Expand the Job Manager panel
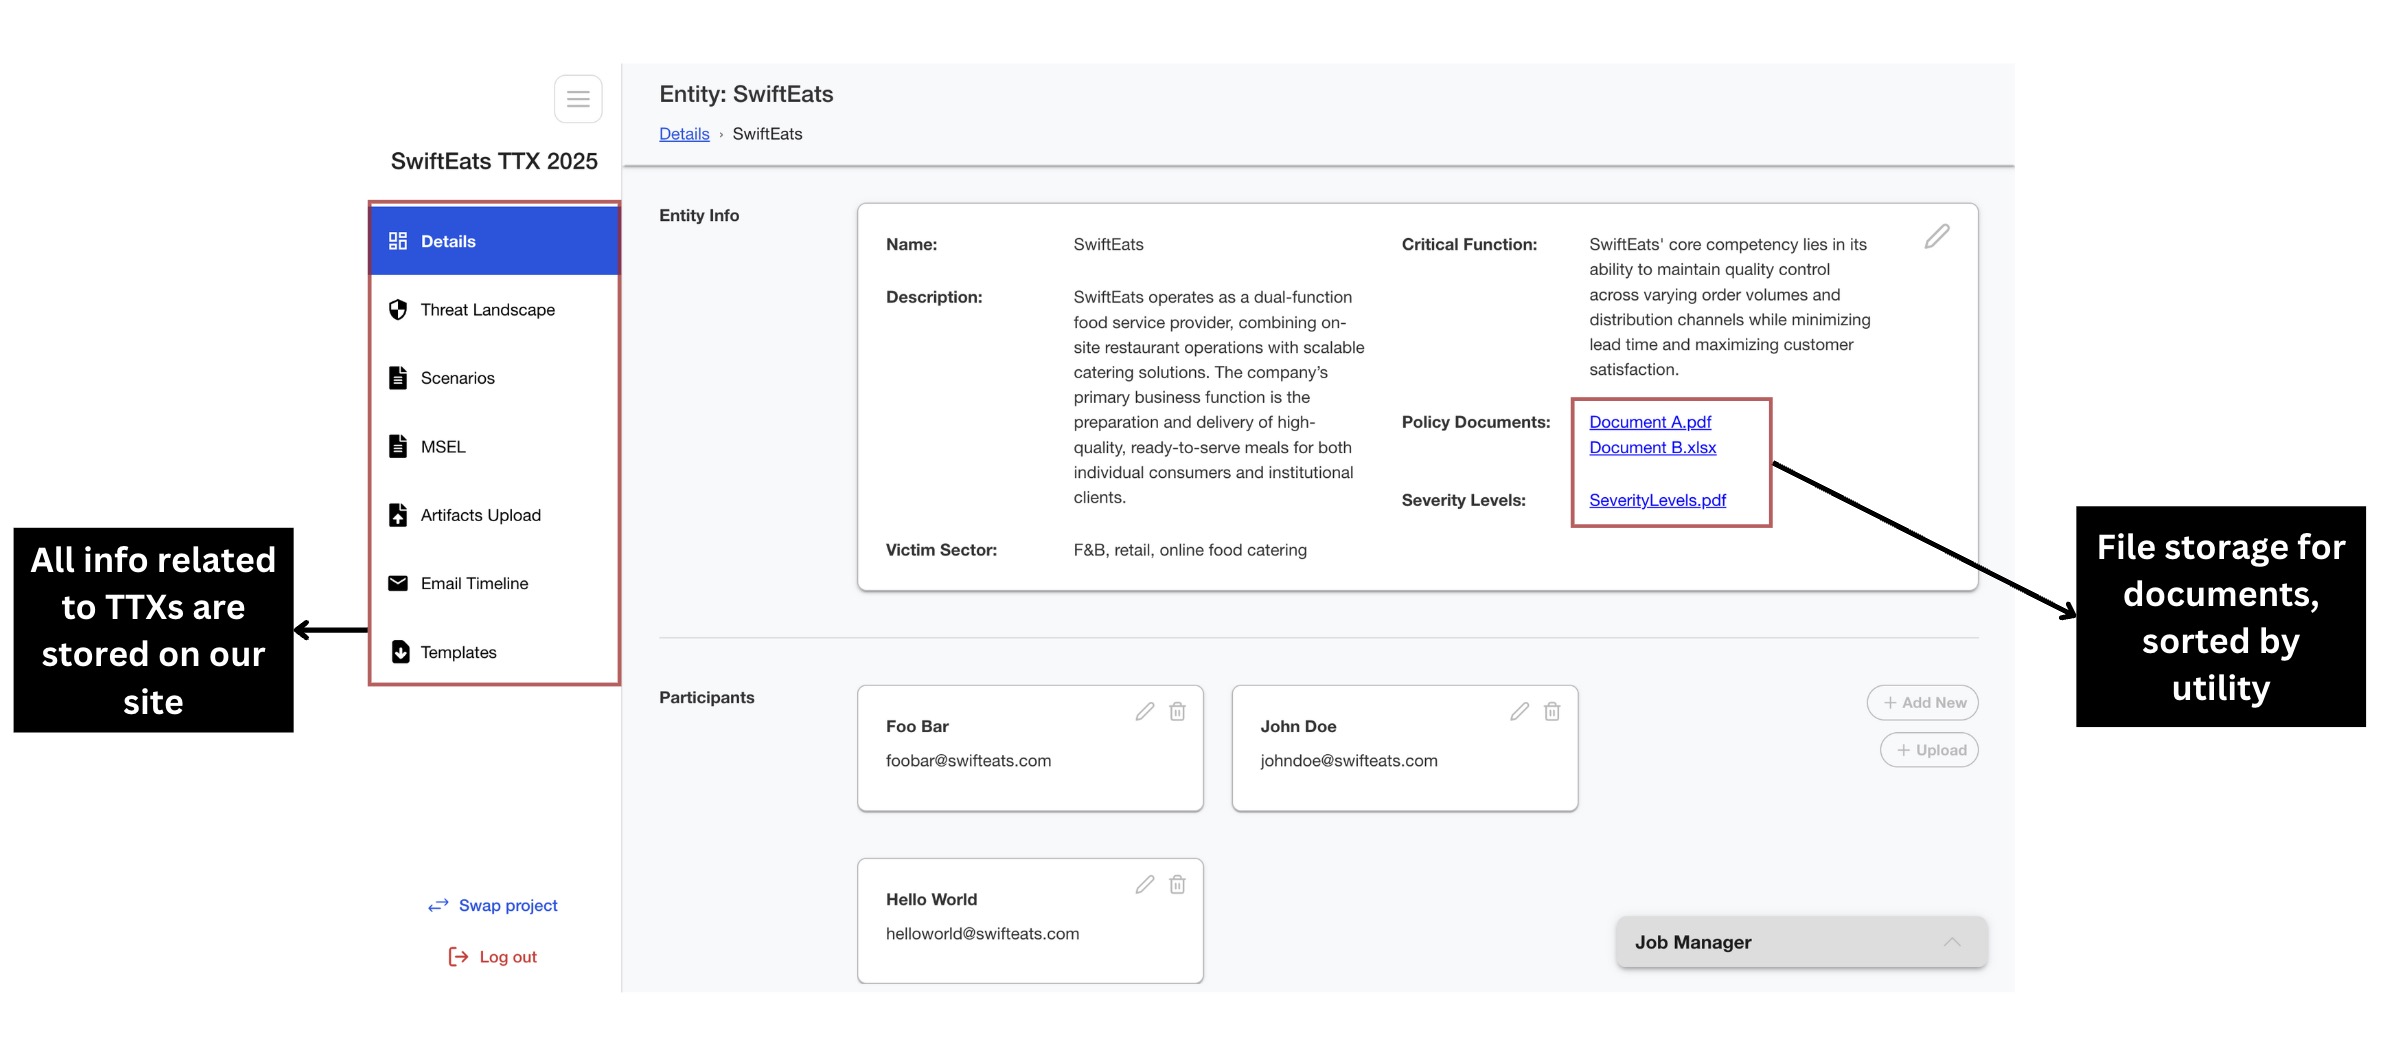The width and height of the screenshot is (2384, 1058). click(1951, 942)
